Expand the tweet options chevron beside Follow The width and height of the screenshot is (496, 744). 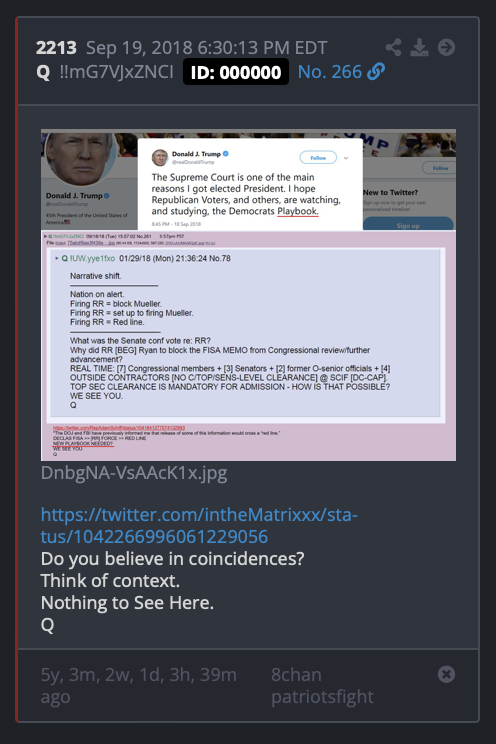[x=346, y=158]
